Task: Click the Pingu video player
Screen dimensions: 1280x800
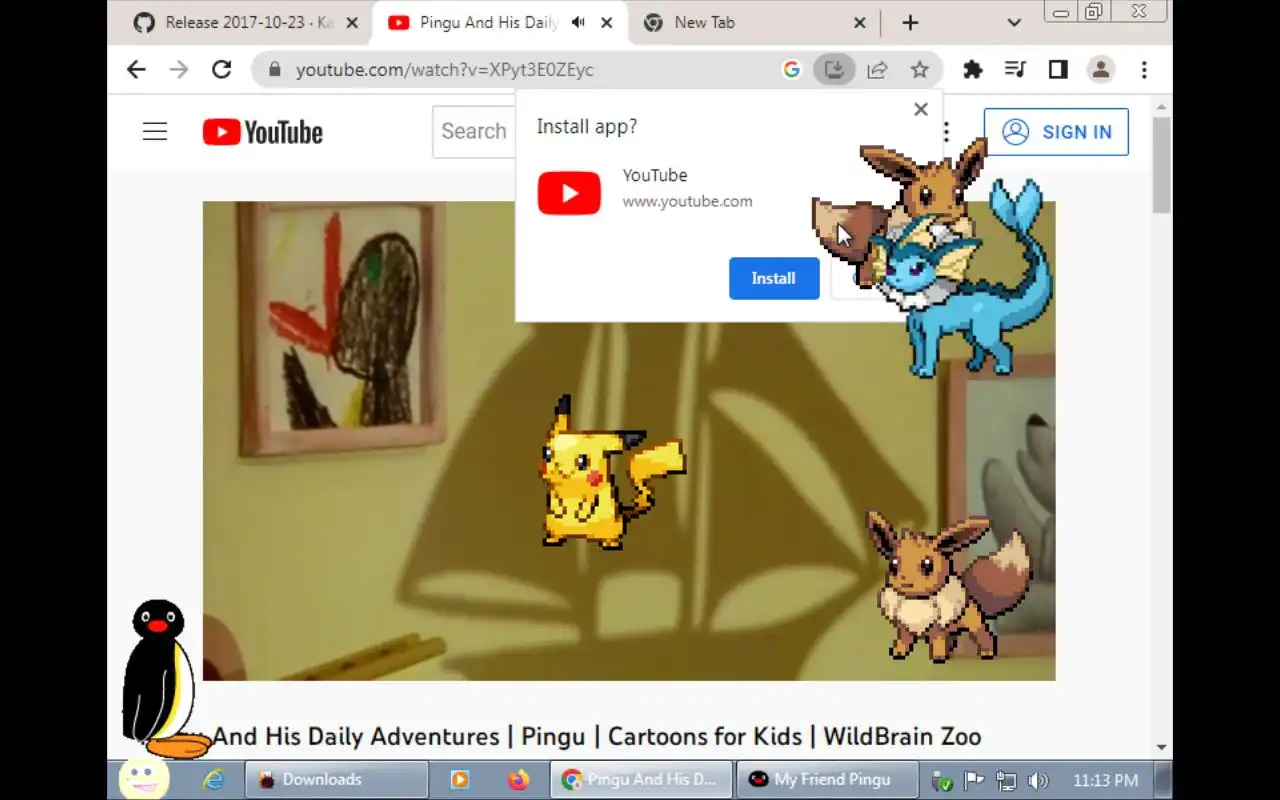Action: (629, 440)
